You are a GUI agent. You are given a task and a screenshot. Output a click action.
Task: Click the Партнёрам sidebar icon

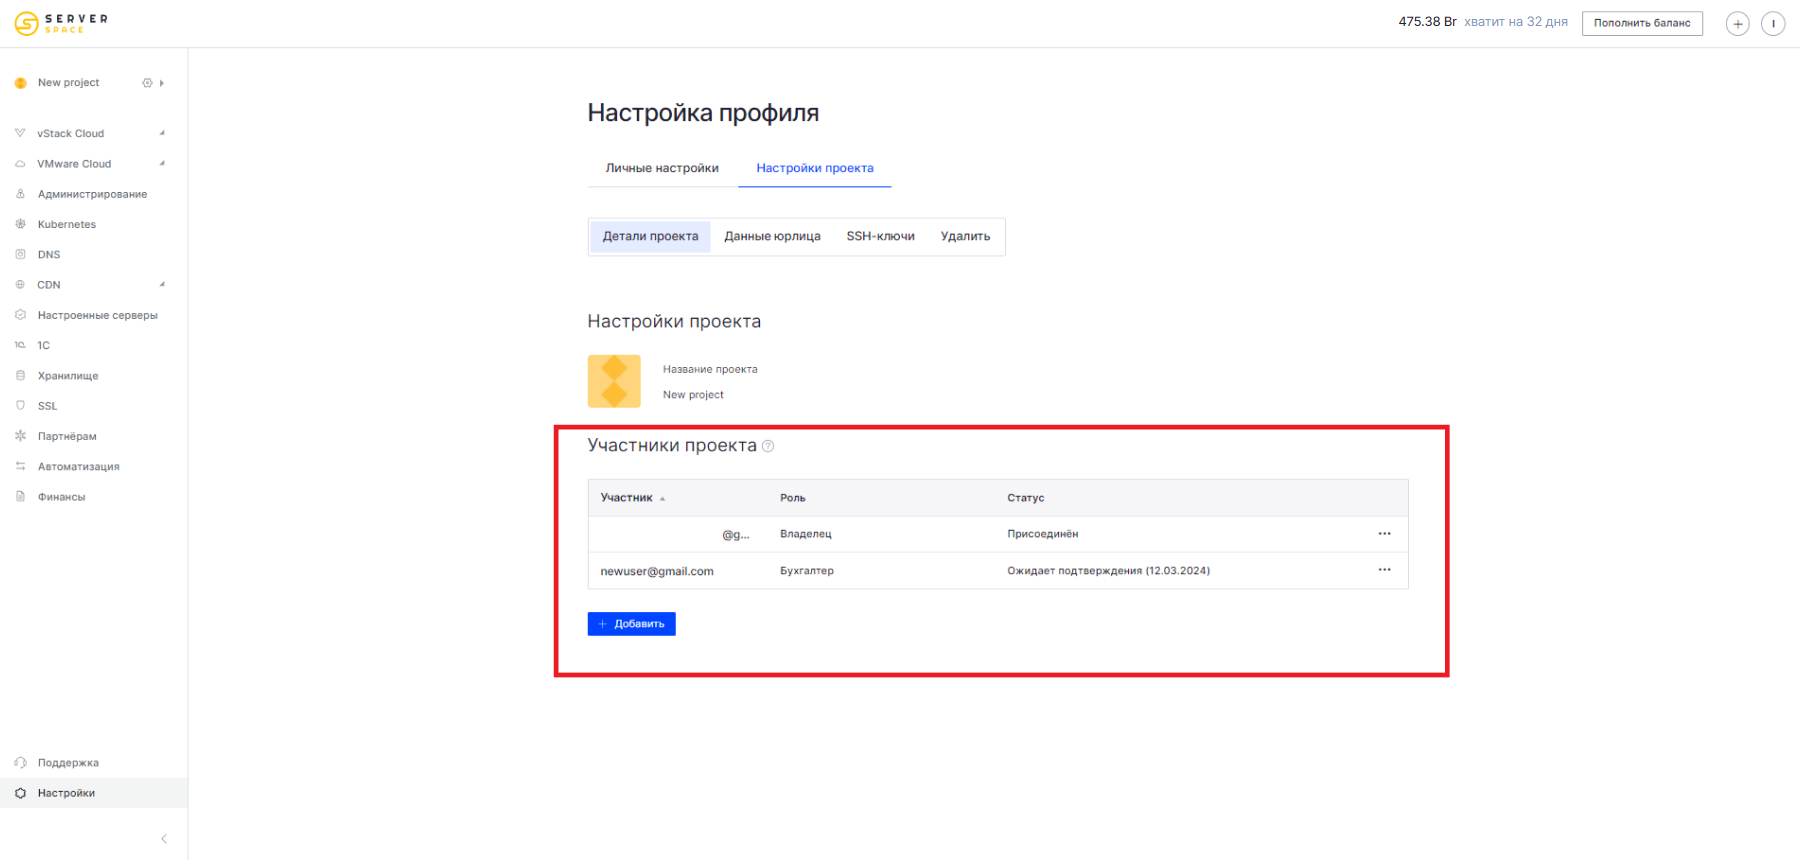click(20, 436)
